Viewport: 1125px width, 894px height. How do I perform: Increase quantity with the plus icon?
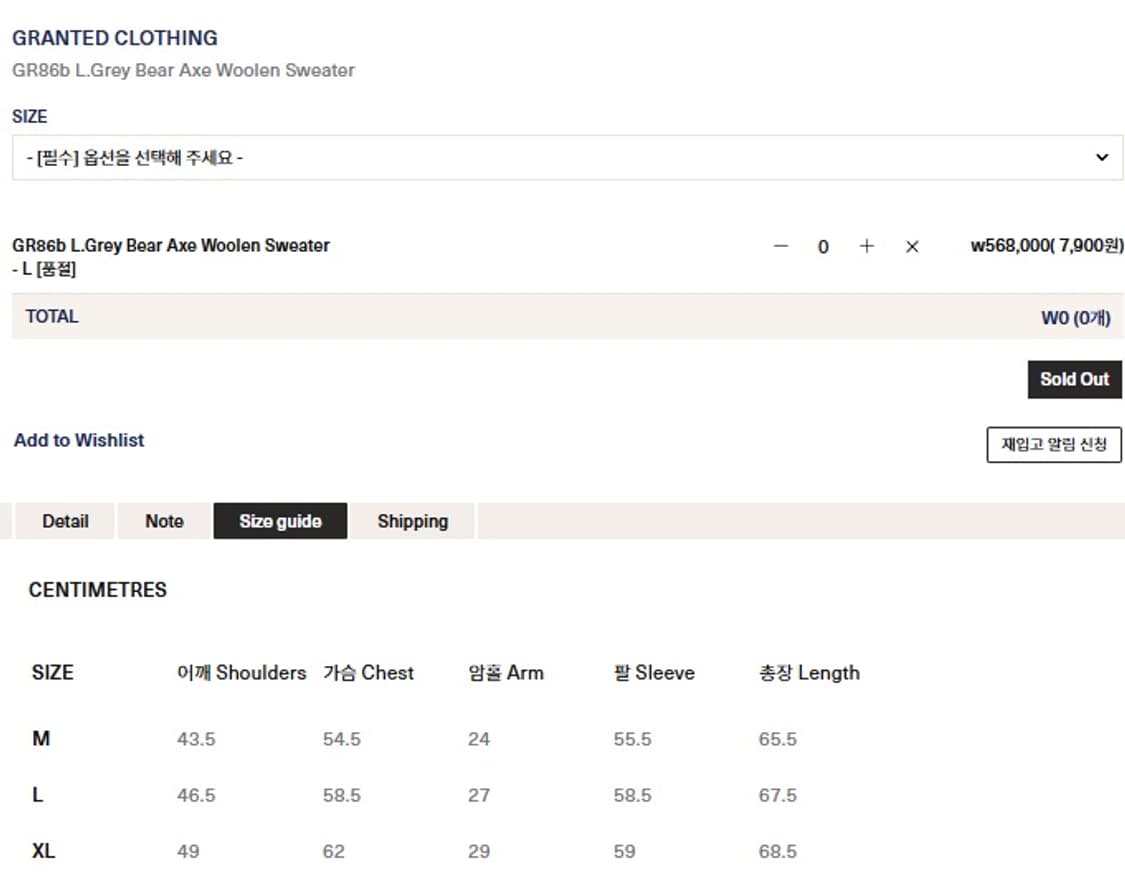tap(866, 246)
